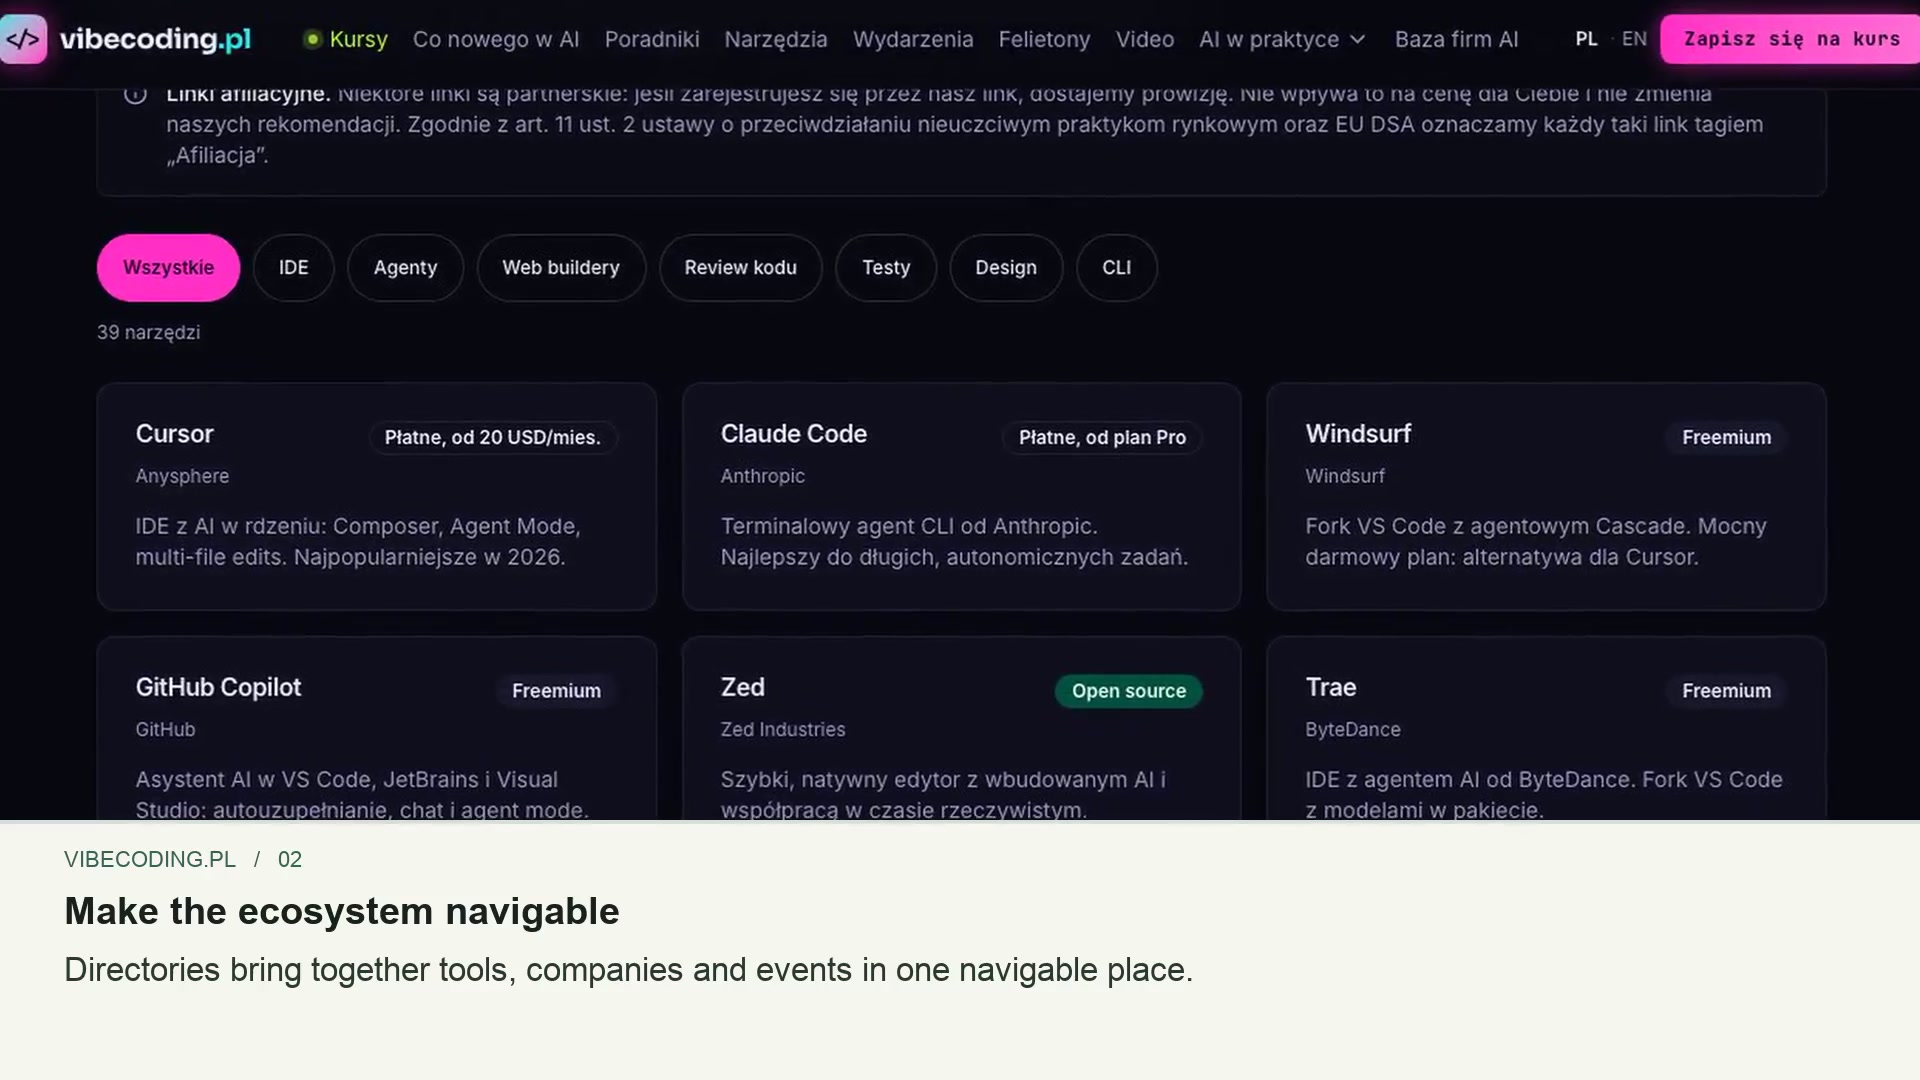Click the Zapisz się na kurs button
1920x1080 pixels.
pyautogui.click(x=1791, y=39)
